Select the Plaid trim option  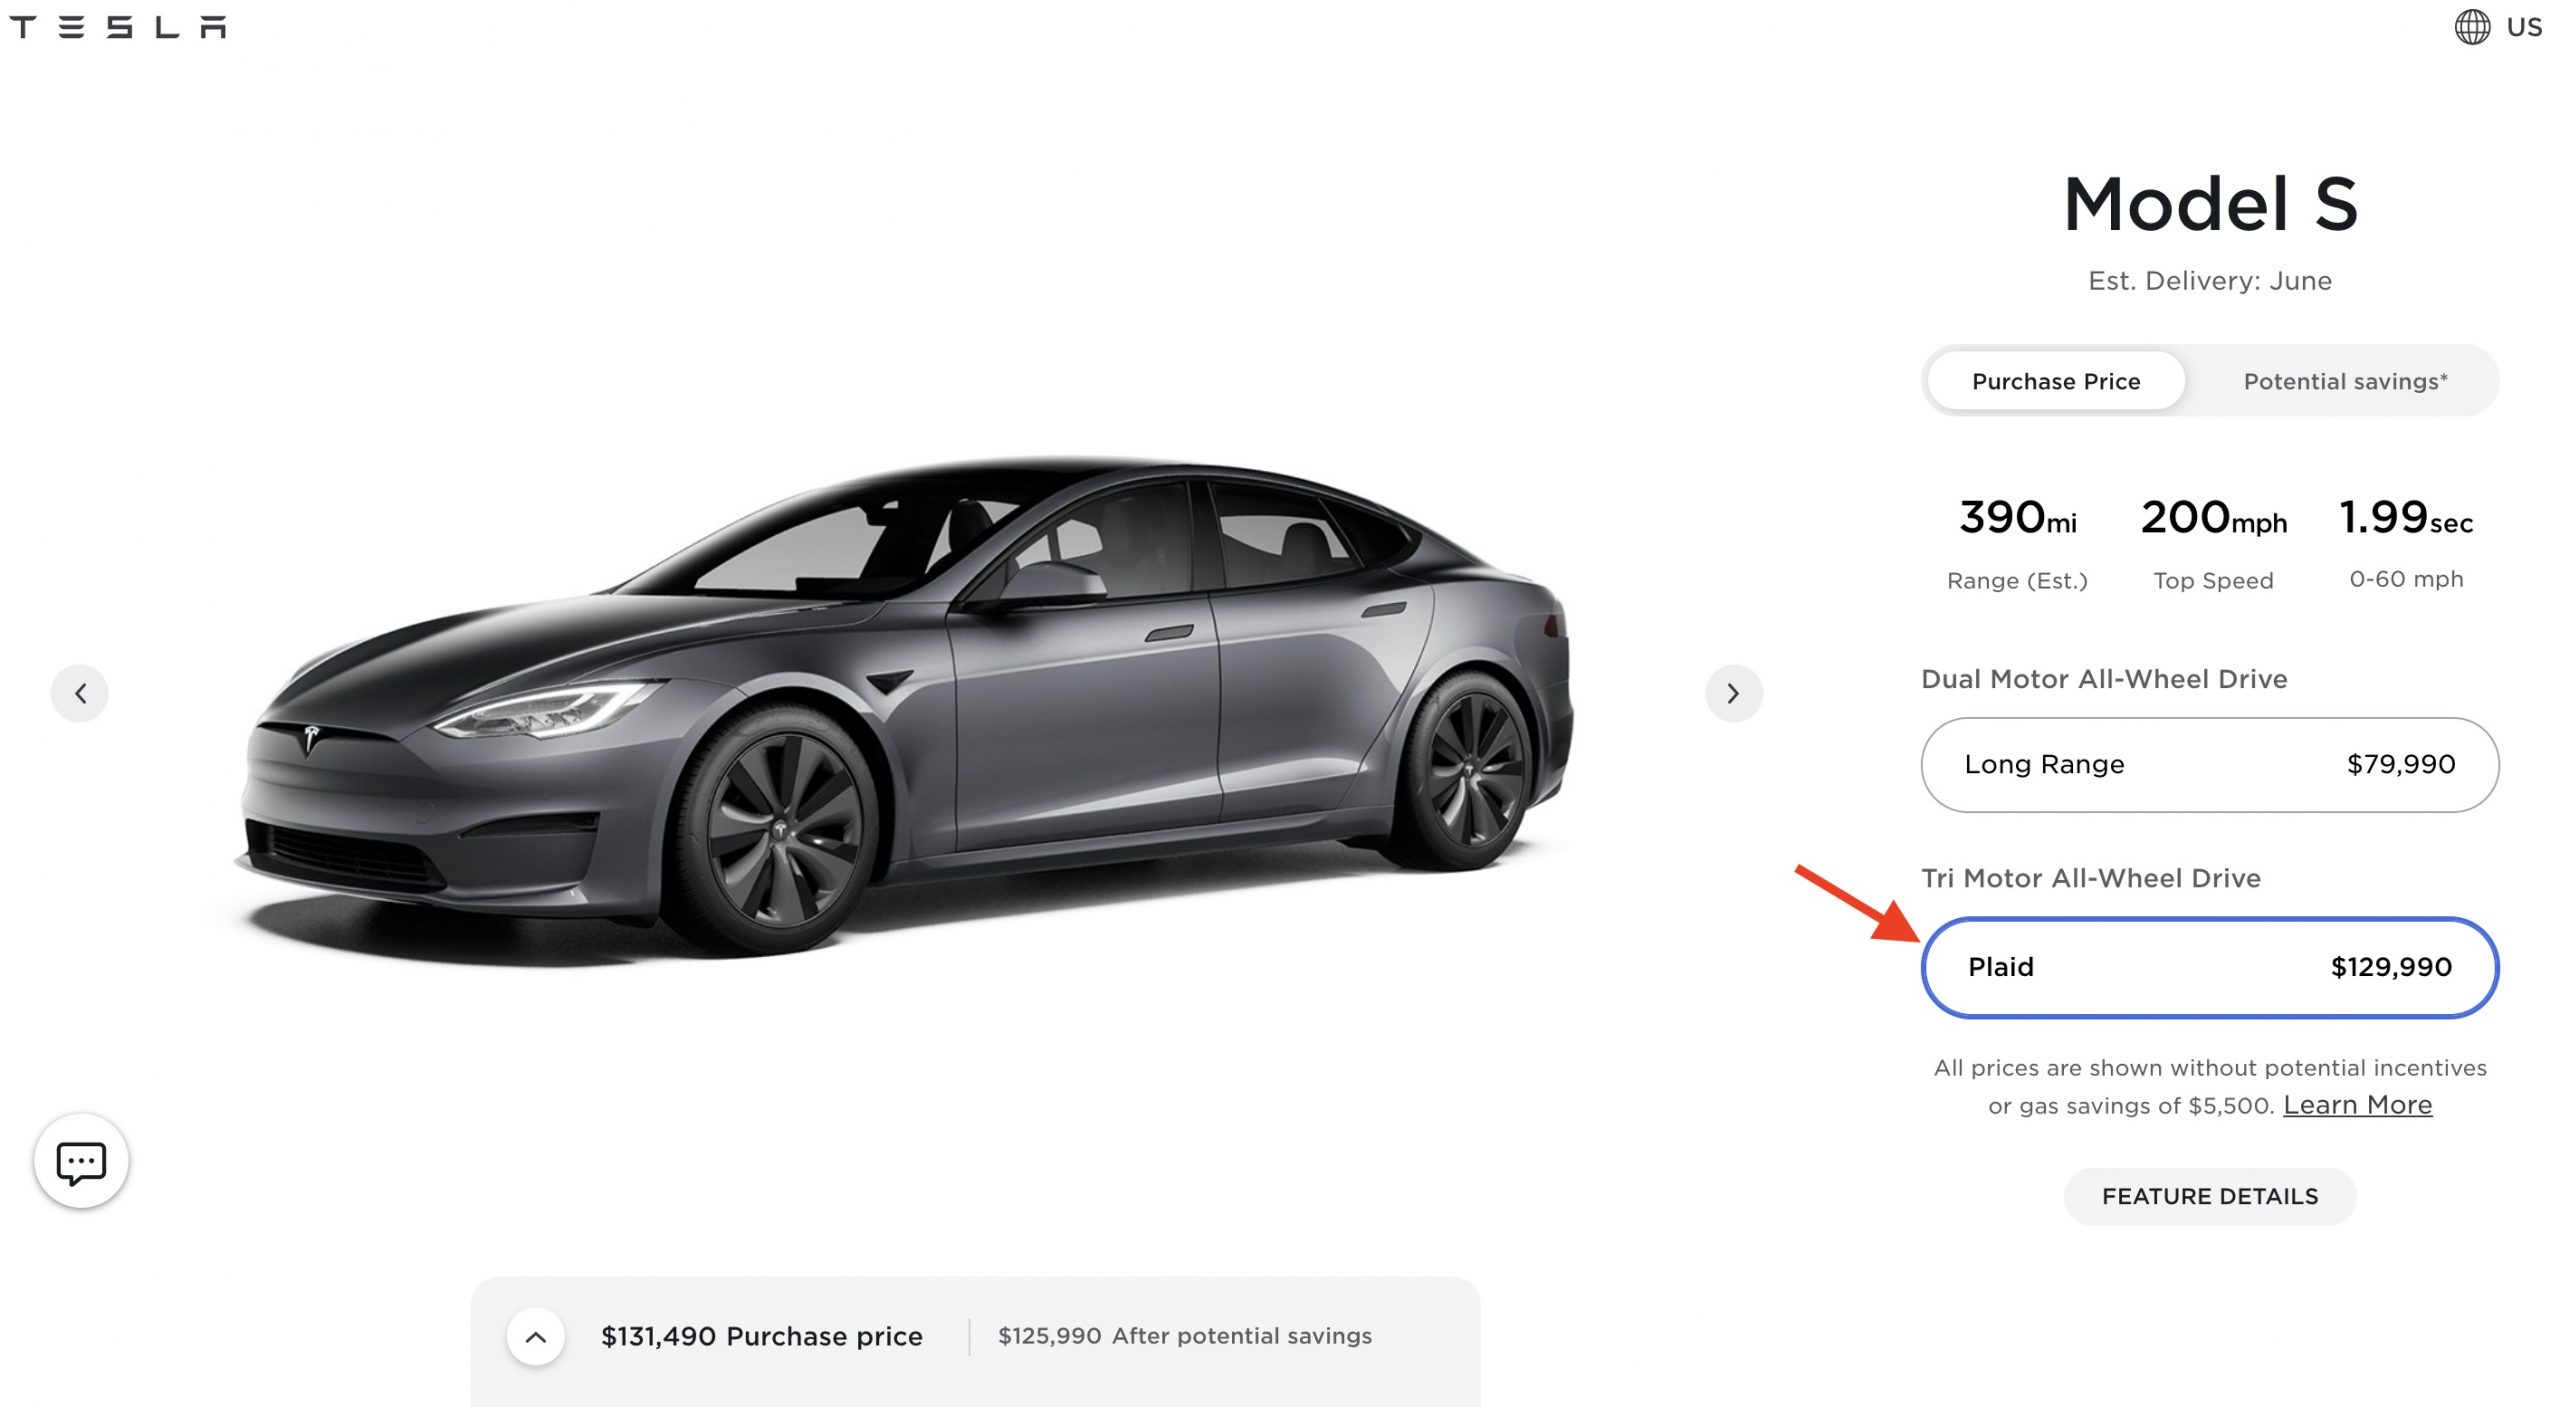tap(2208, 967)
